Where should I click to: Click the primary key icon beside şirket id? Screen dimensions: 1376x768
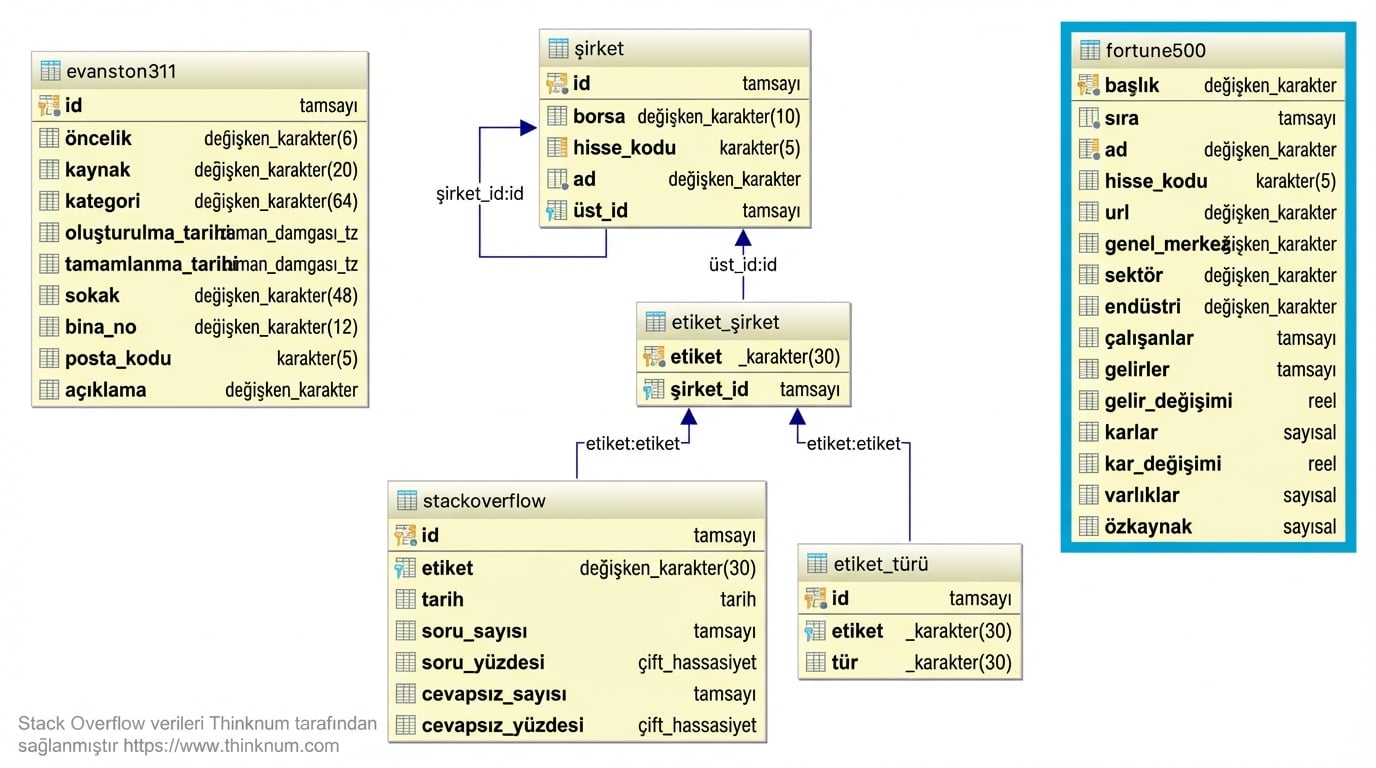pyautogui.click(x=557, y=84)
